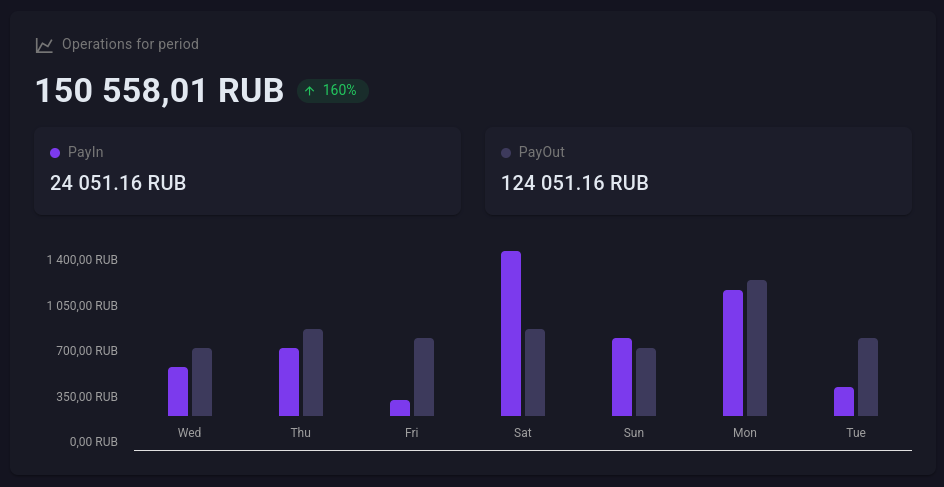The height and width of the screenshot is (487, 944).
Task: Click the 150 558,01 RUB total amount
Action: tap(160, 91)
